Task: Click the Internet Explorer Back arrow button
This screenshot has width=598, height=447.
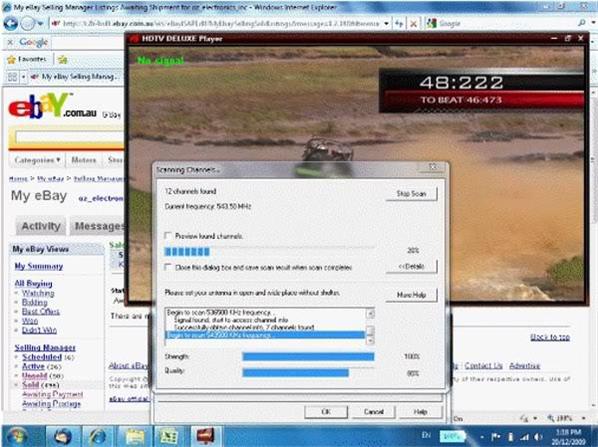Action: pyautogui.click(x=11, y=24)
